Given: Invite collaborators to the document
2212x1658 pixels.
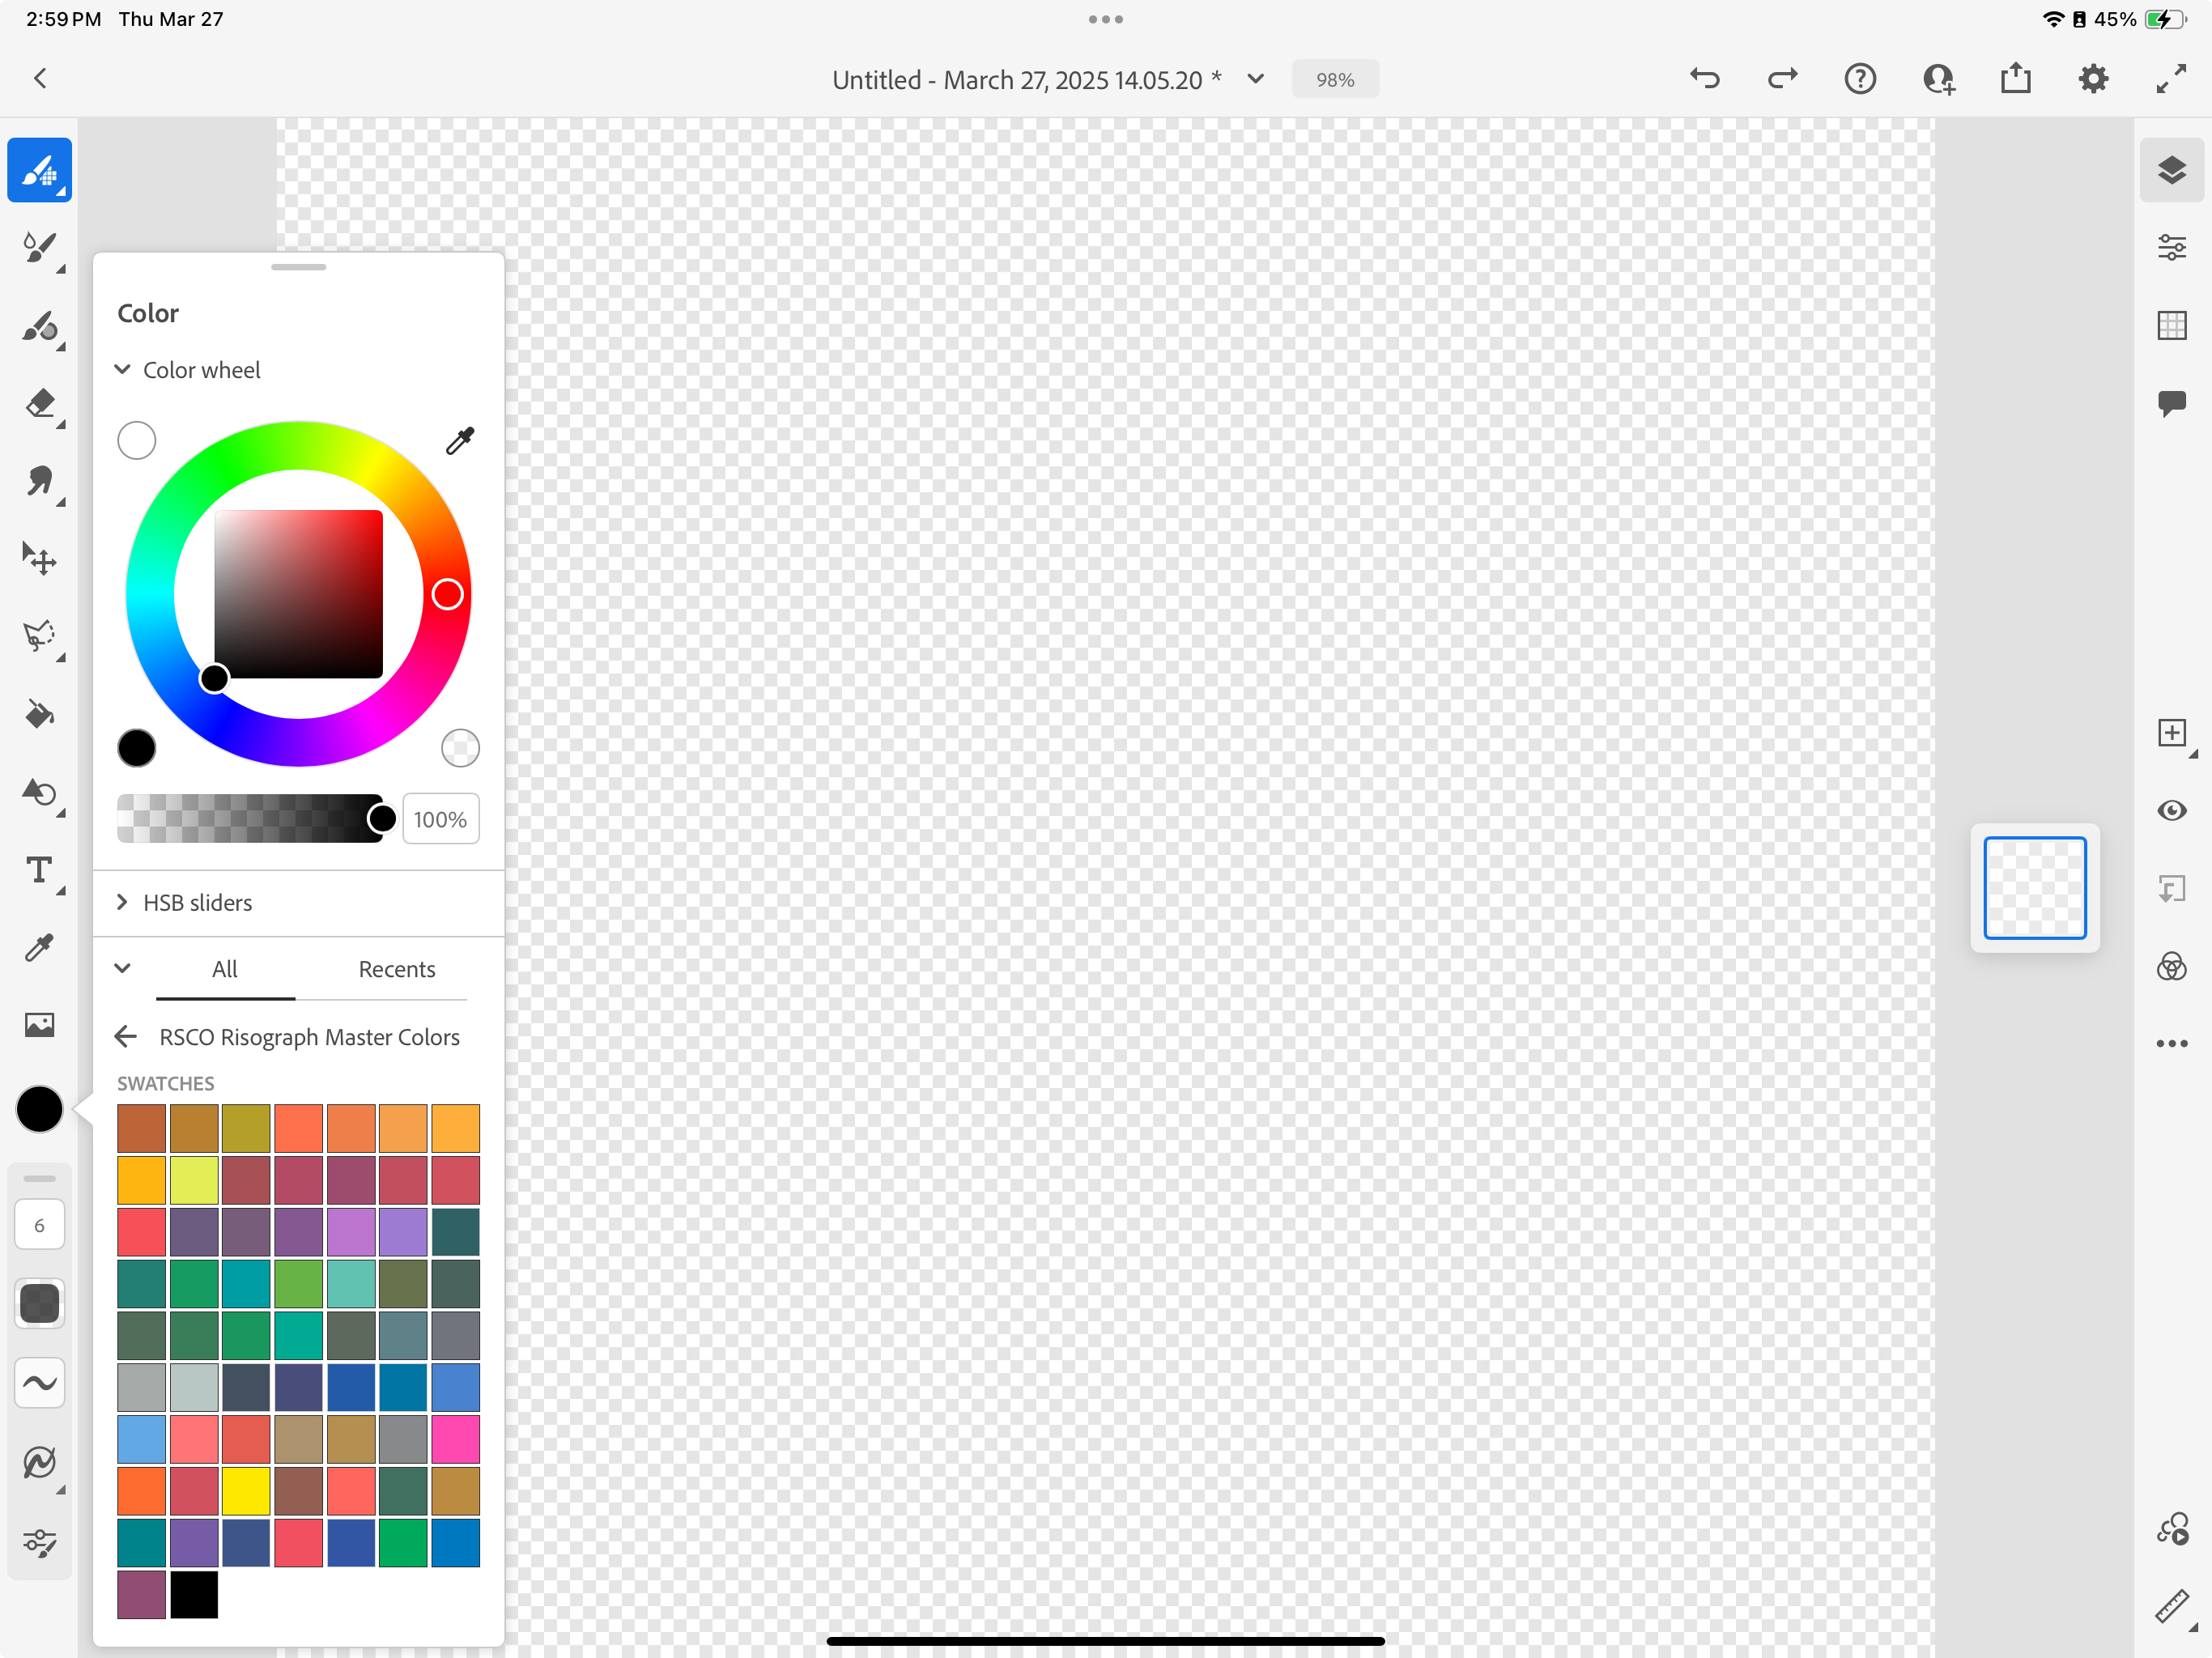Looking at the screenshot, I should [1938, 79].
